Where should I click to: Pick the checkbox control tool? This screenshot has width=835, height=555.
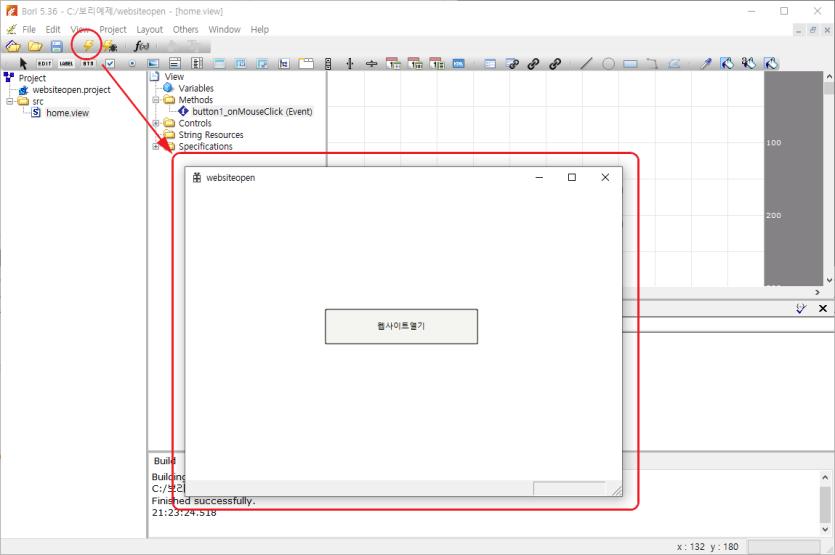pos(110,63)
